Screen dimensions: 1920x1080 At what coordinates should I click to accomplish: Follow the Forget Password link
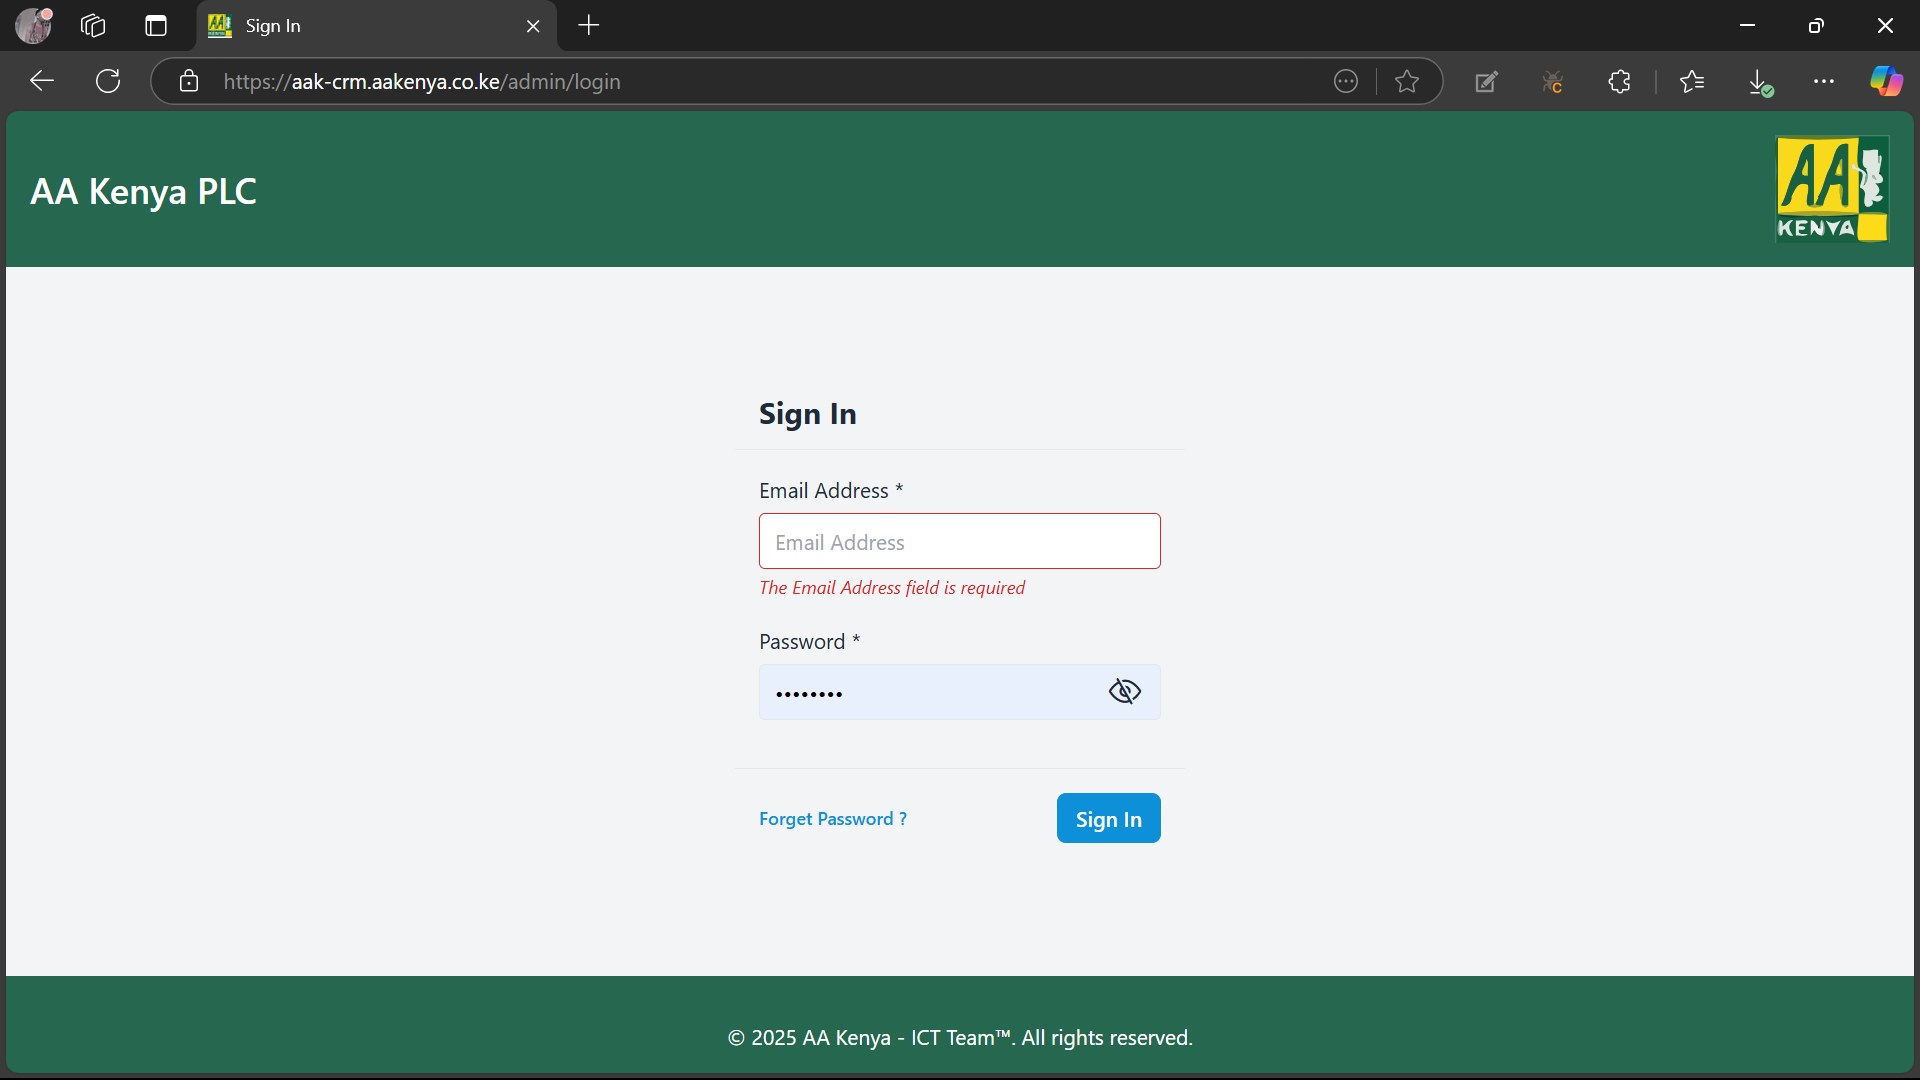click(x=832, y=819)
